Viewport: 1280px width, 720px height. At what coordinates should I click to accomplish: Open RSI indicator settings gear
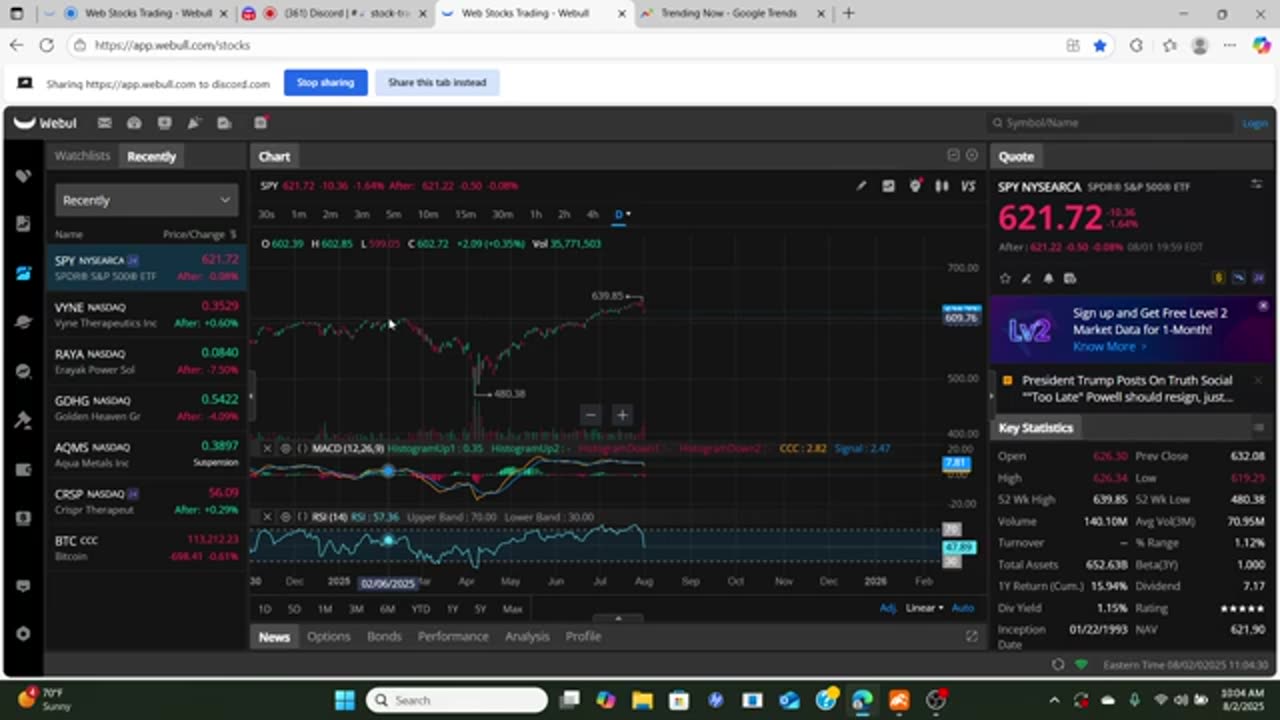point(285,517)
